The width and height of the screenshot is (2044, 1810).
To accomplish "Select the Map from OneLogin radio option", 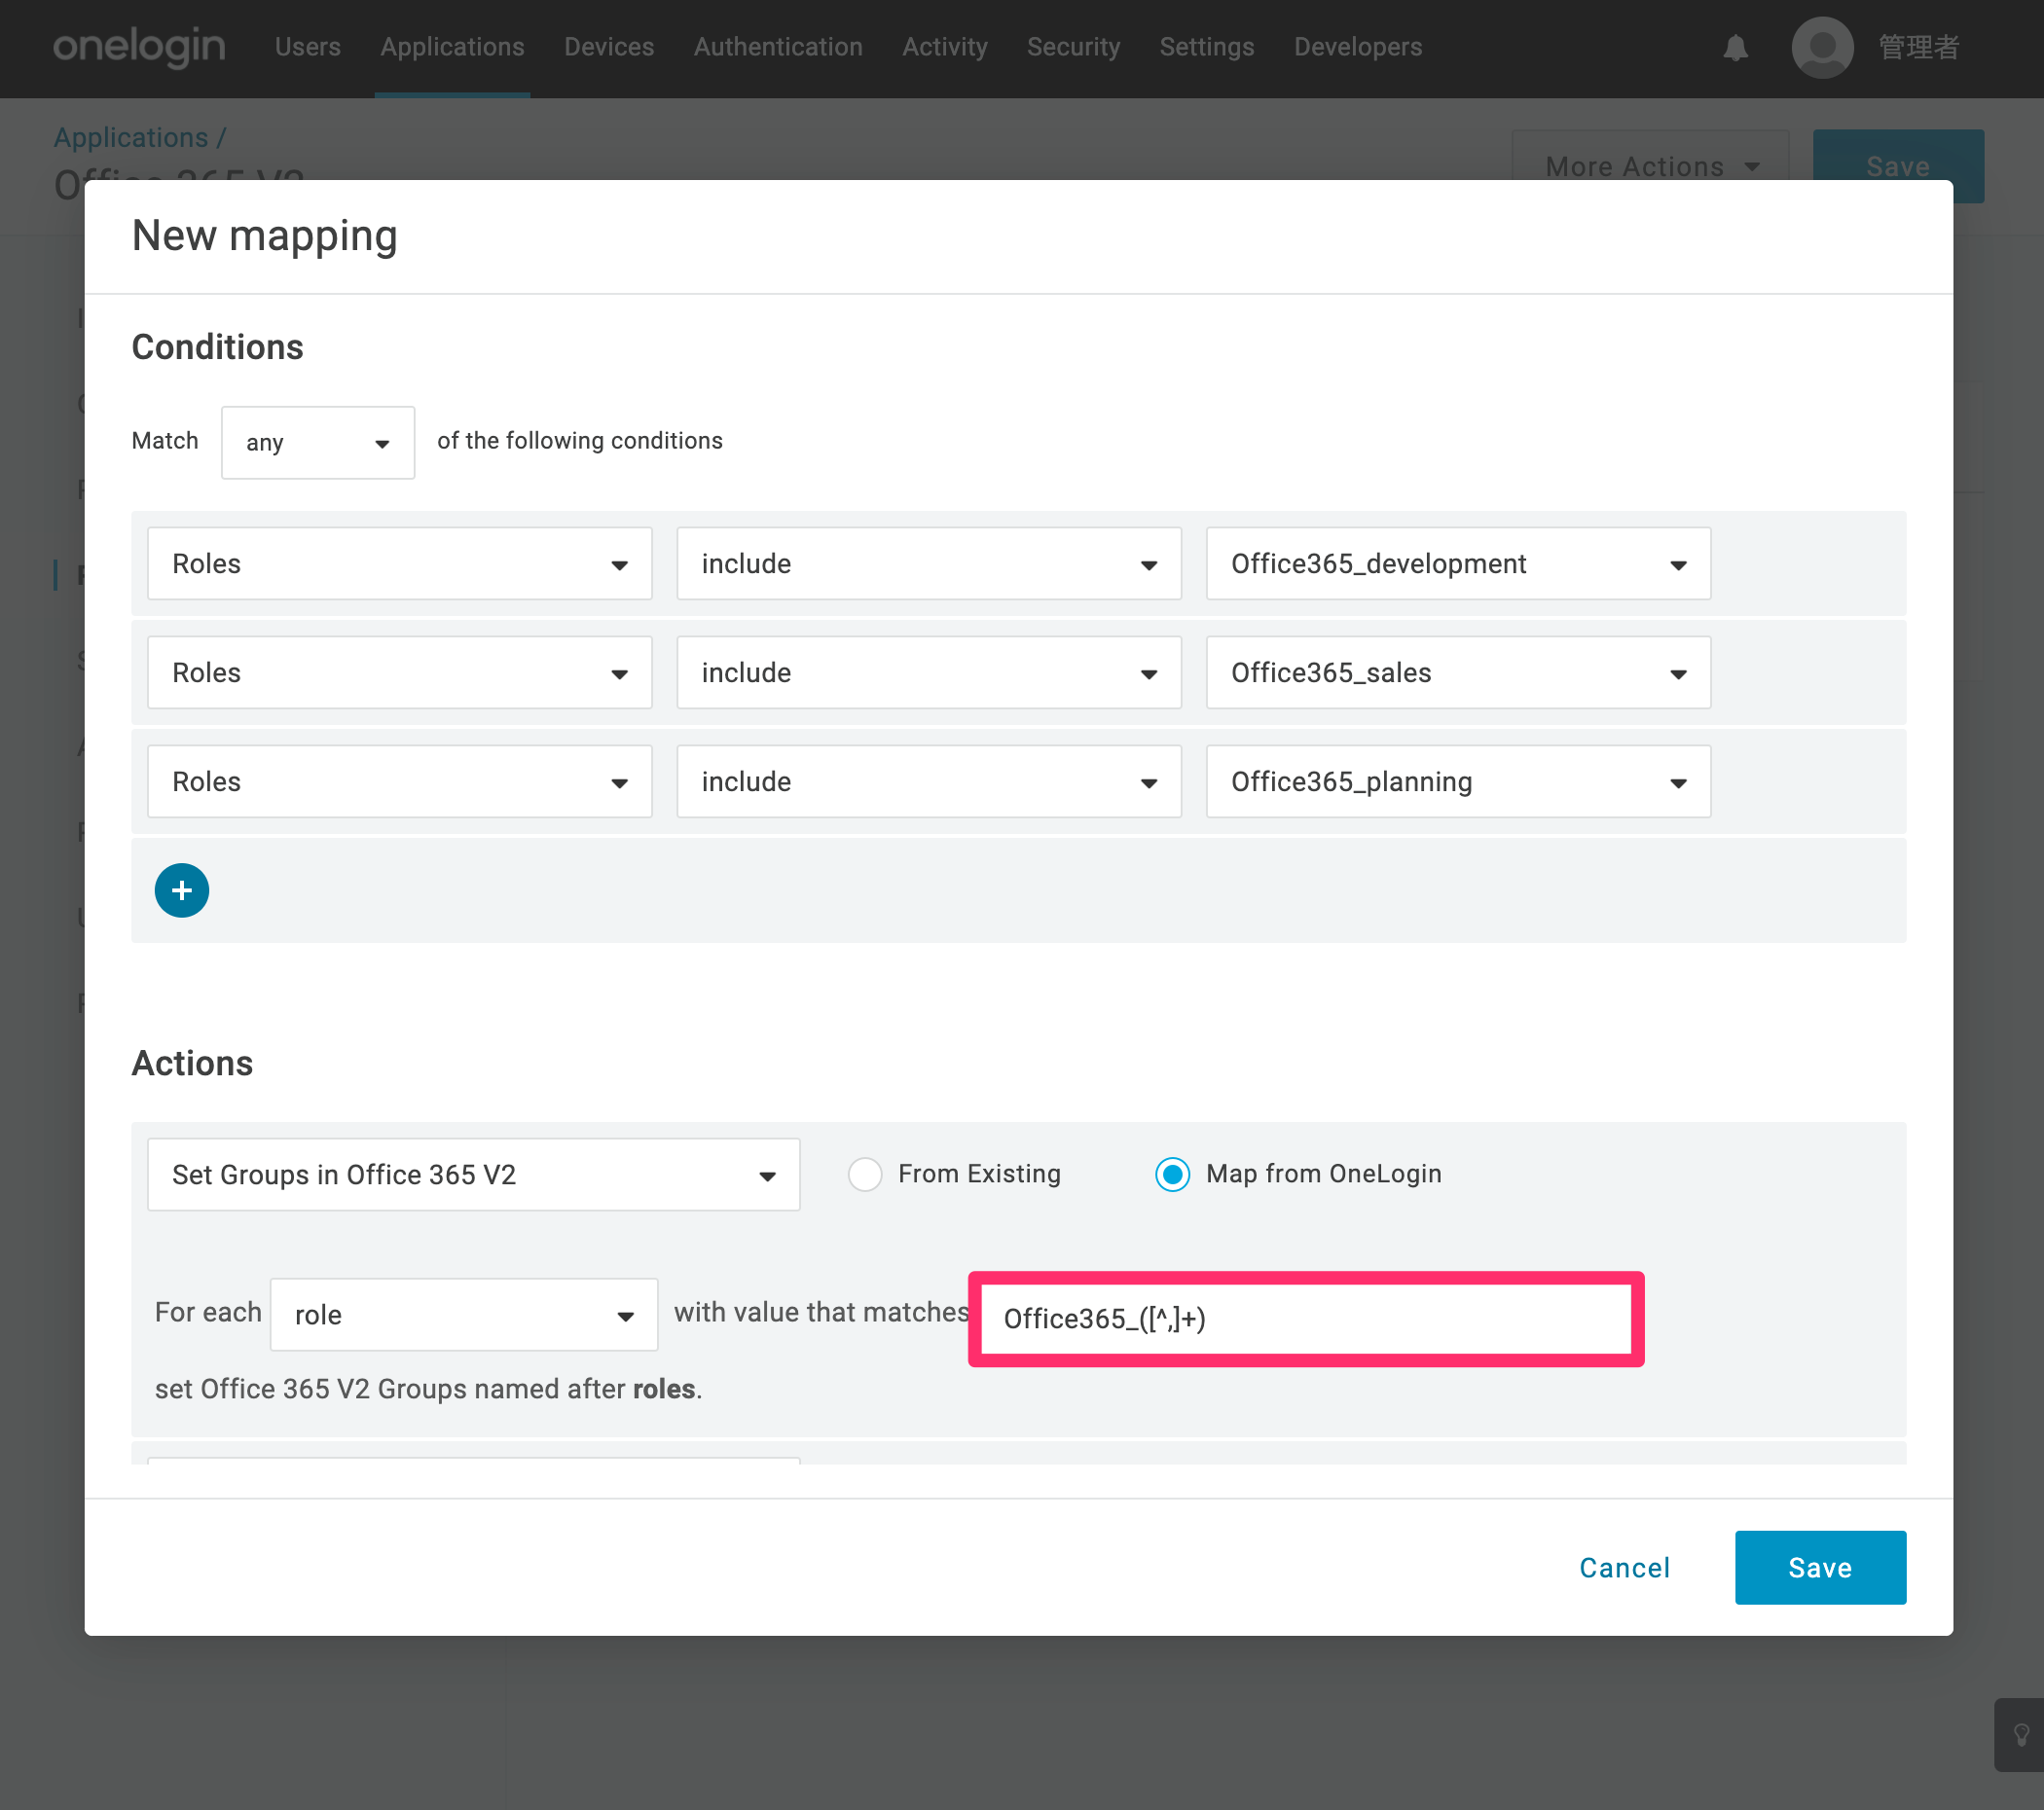I will point(1172,1174).
